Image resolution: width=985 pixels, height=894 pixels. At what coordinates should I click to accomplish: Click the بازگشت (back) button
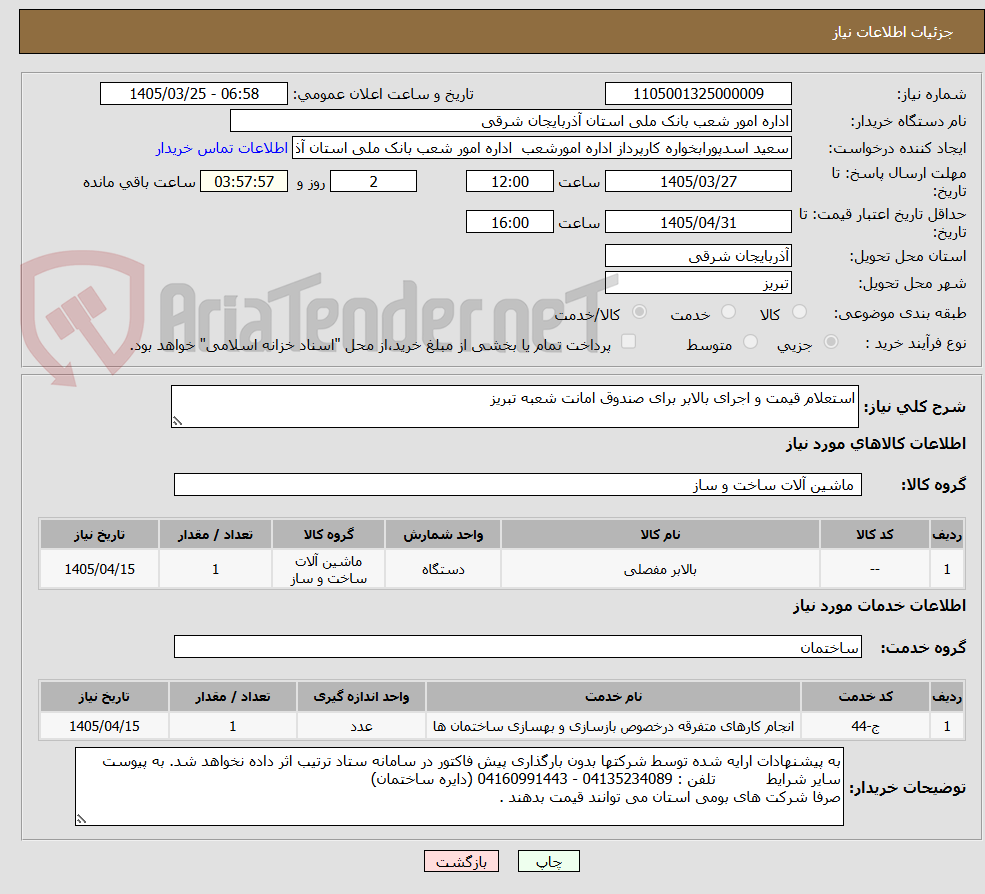[461, 861]
